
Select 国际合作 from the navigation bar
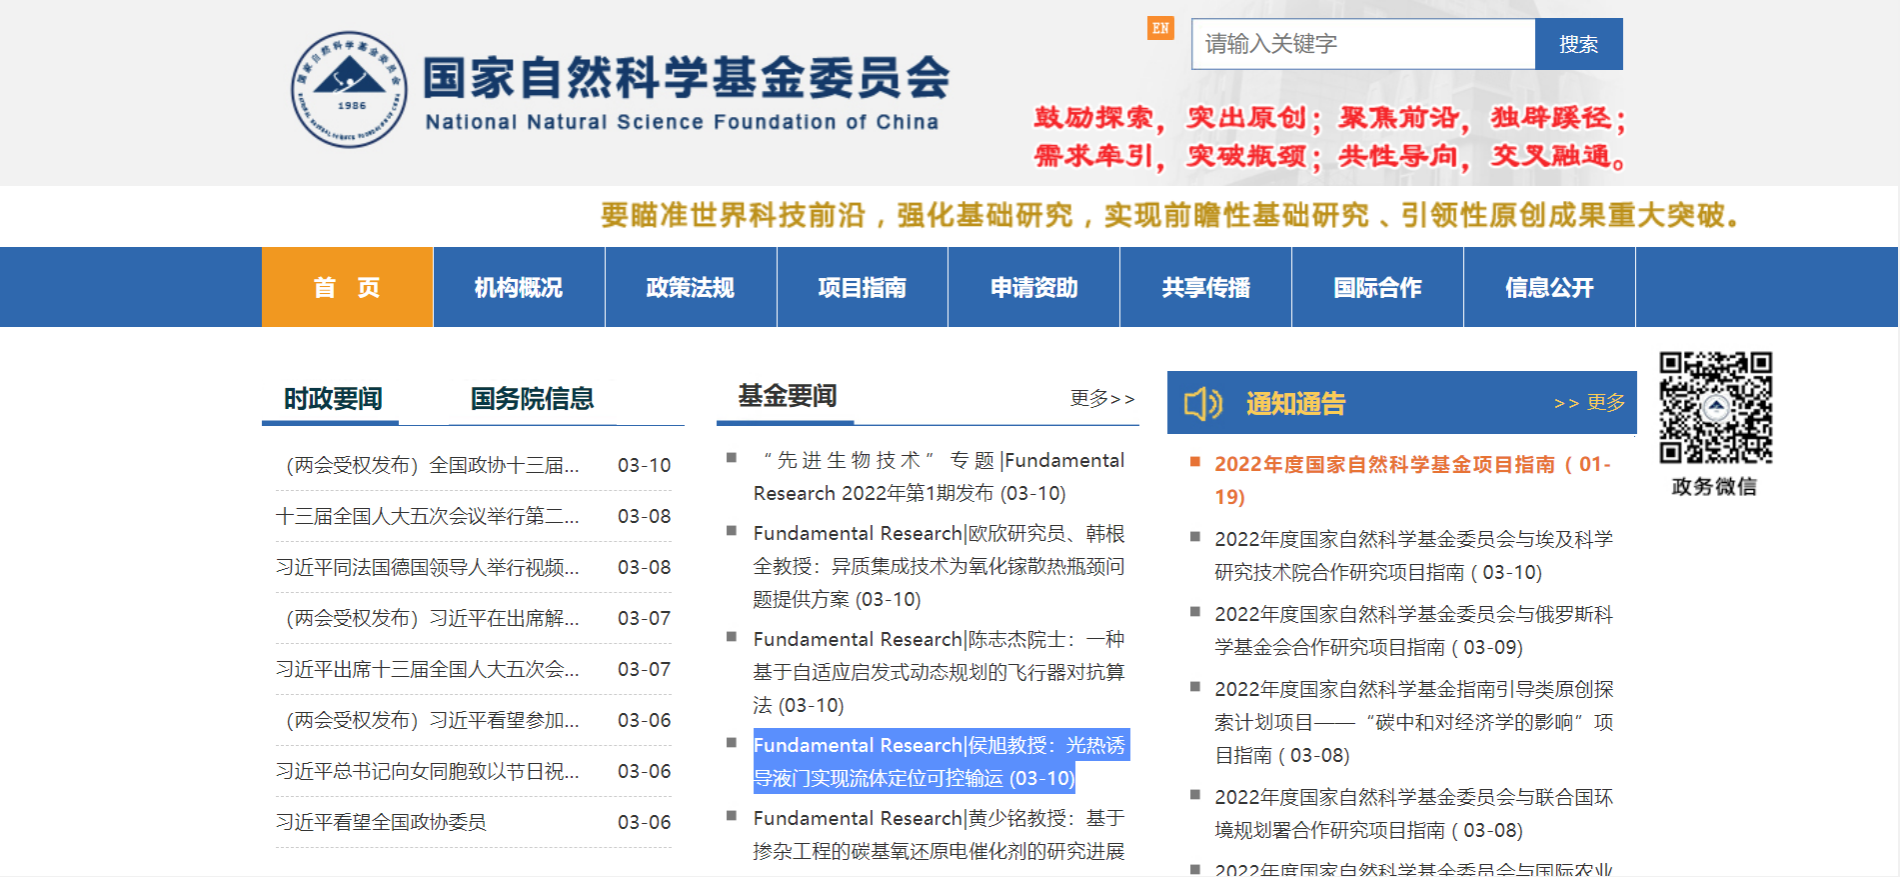[x=1377, y=288]
